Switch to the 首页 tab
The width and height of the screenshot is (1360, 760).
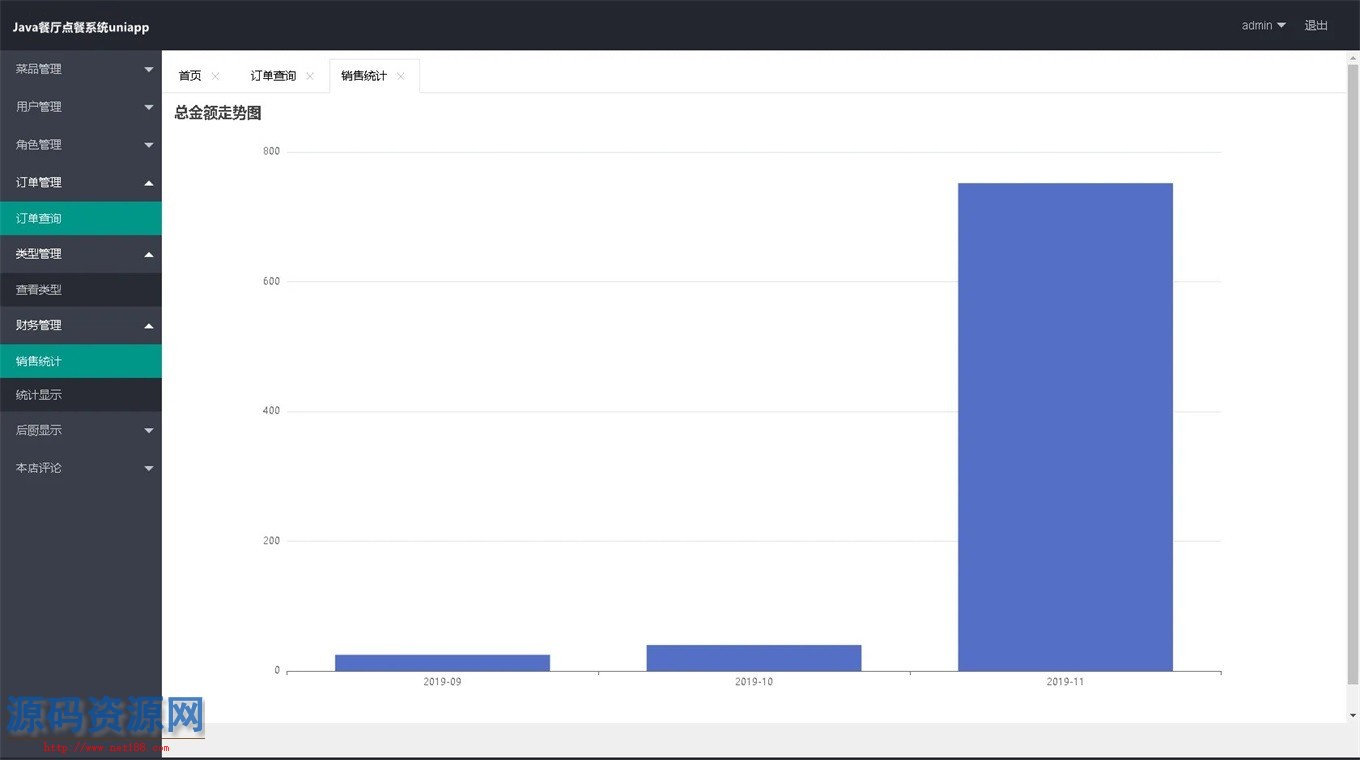[x=190, y=77]
